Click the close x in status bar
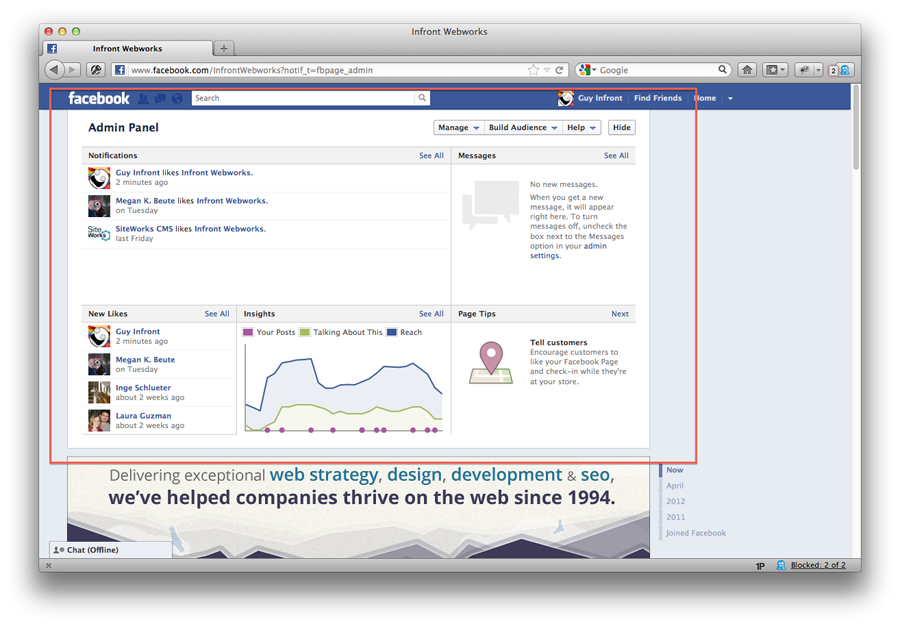900x626 pixels. click(49, 566)
